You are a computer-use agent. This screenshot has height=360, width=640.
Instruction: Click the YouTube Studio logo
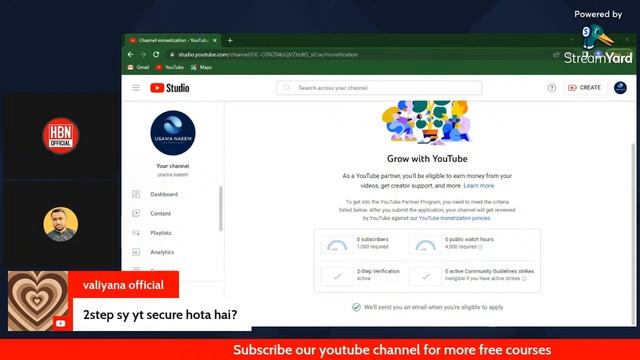170,88
